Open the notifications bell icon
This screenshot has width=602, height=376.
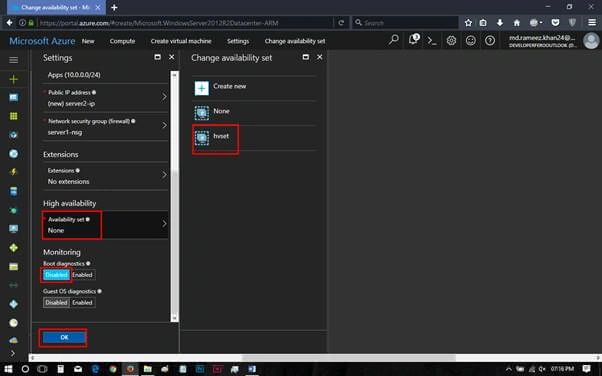[x=413, y=40]
